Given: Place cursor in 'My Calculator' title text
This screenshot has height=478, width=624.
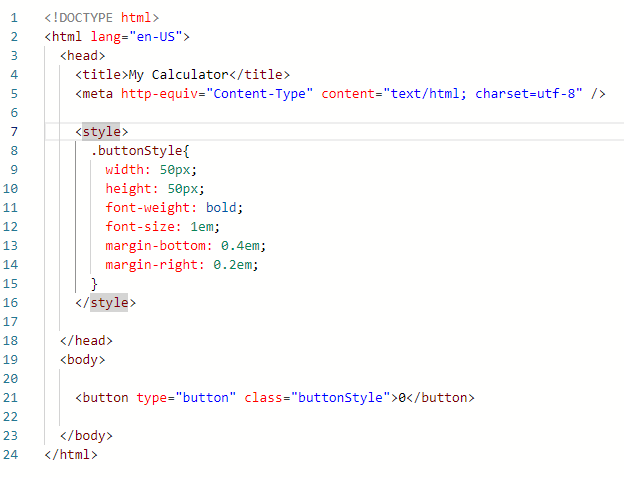Looking at the screenshot, I should [x=174, y=74].
